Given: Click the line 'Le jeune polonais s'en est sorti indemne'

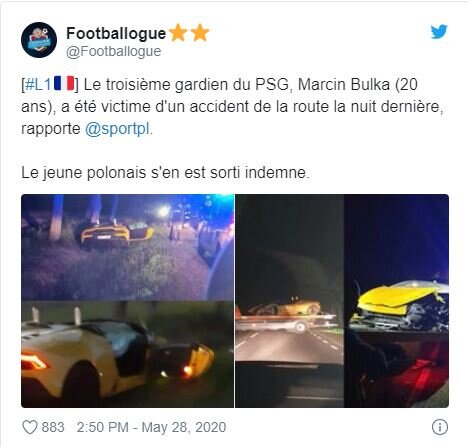Looking at the screenshot, I should pyautogui.click(x=165, y=173).
